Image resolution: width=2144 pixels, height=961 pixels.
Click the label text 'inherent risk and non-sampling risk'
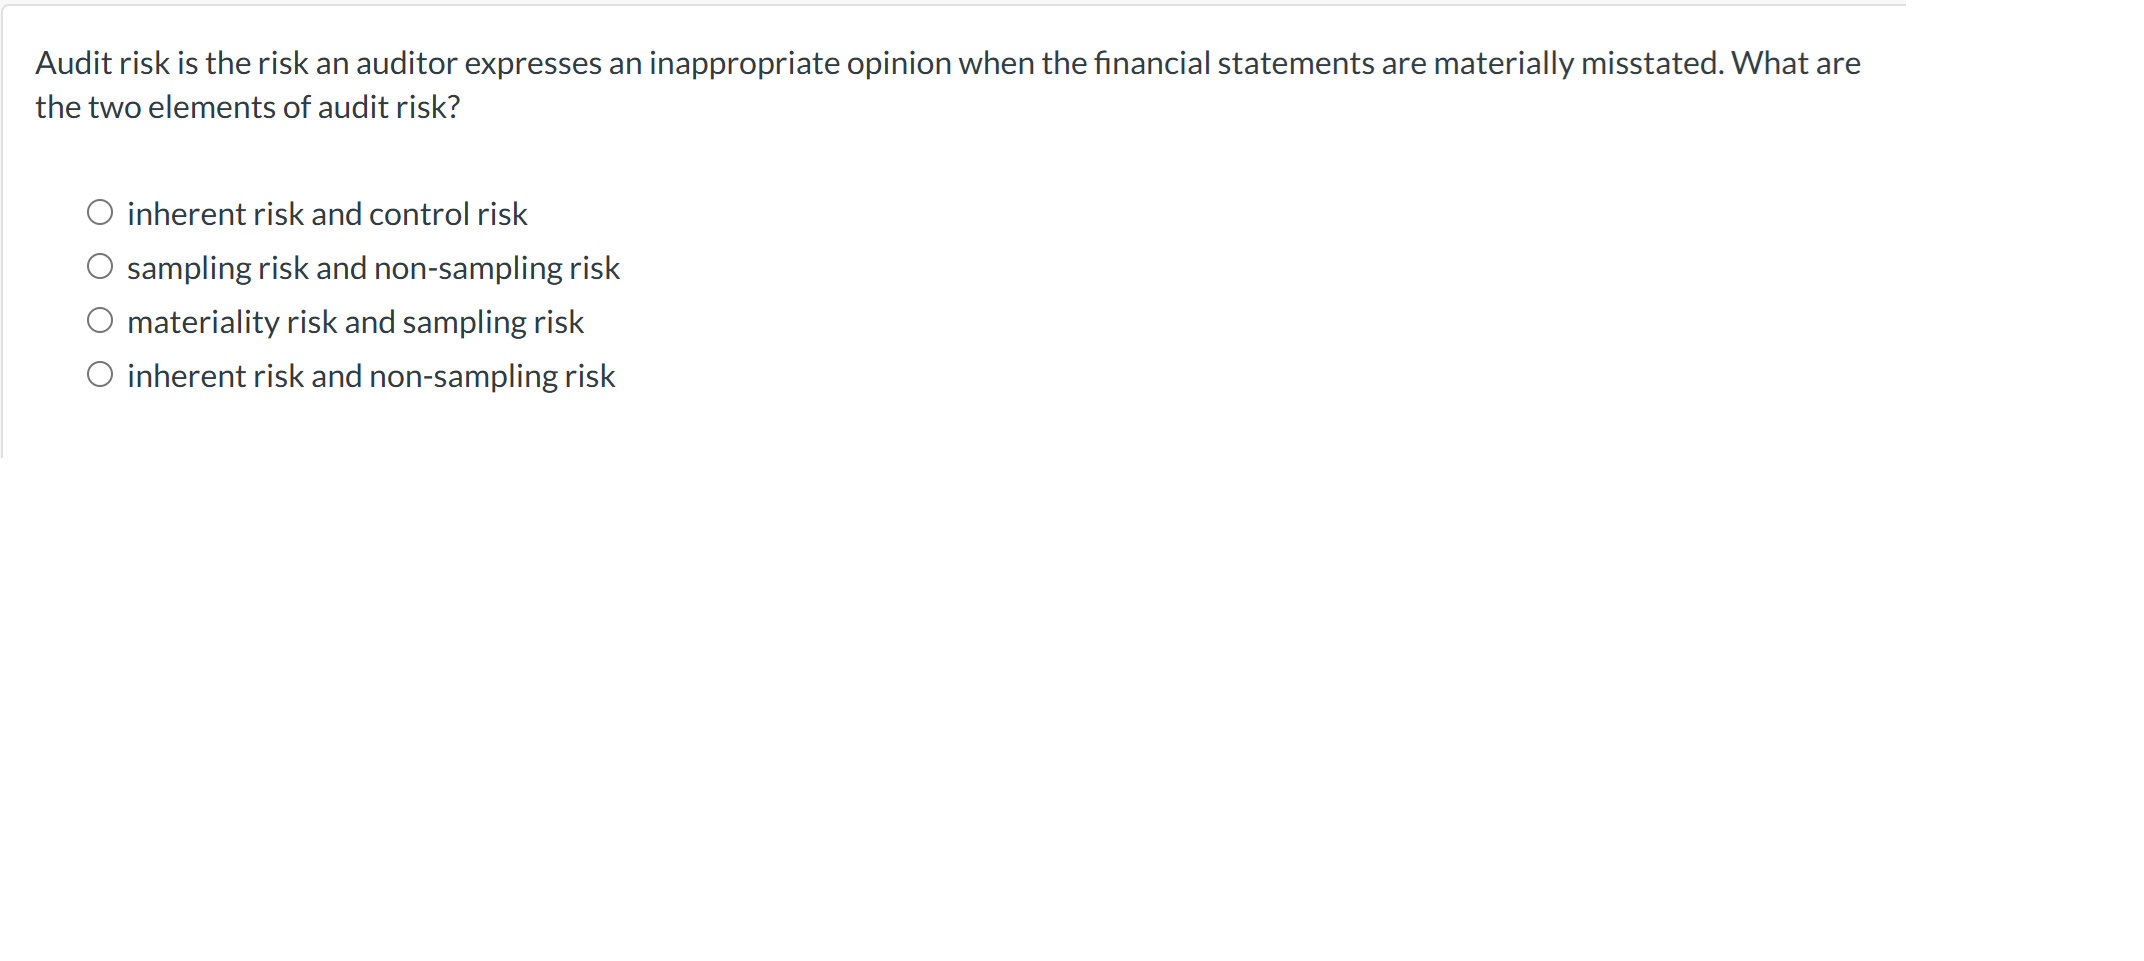[371, 375]
